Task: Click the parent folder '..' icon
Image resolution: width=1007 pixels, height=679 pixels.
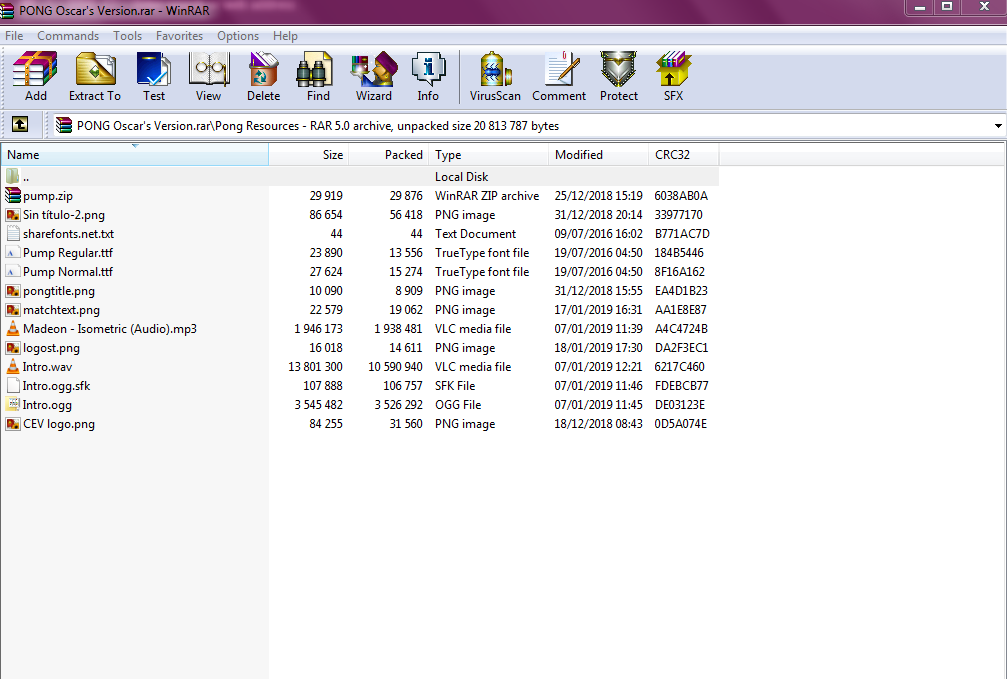Action: 13,176
